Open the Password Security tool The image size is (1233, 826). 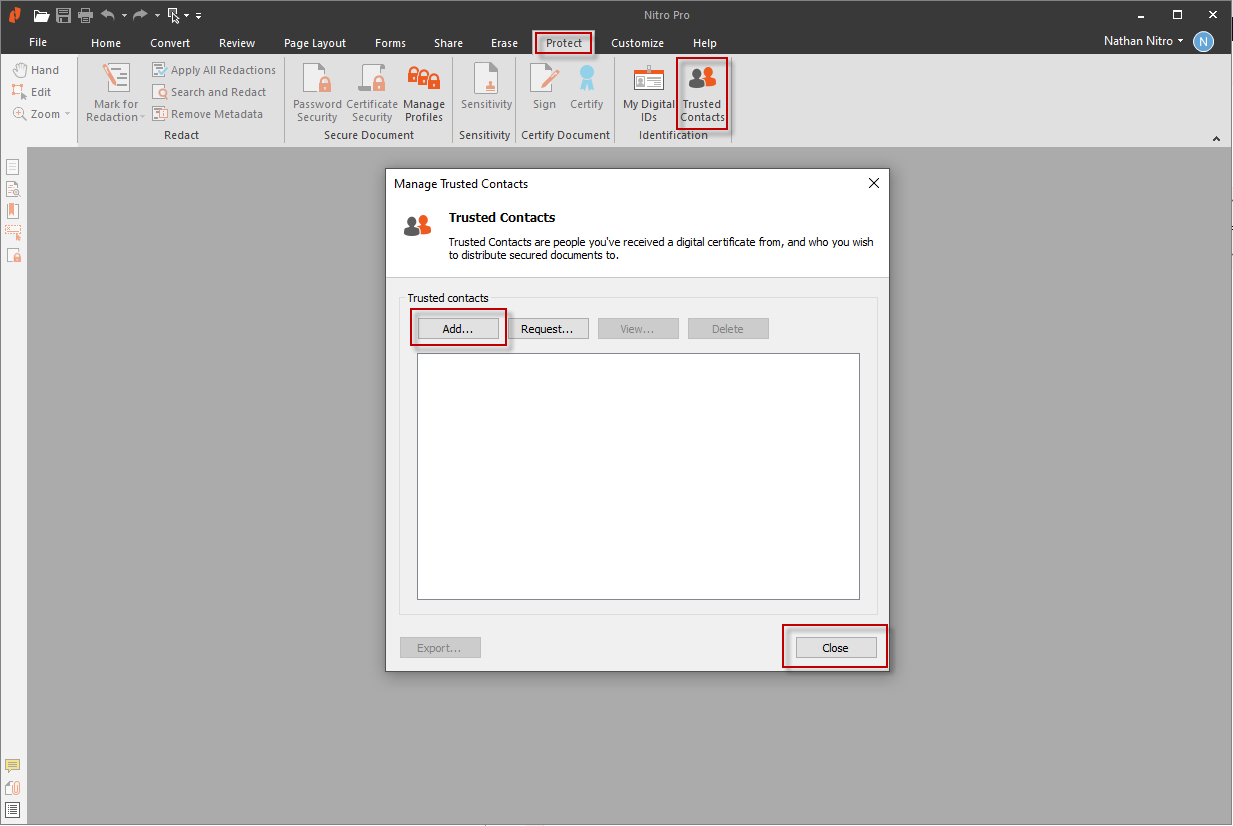[x=316, y=90]
